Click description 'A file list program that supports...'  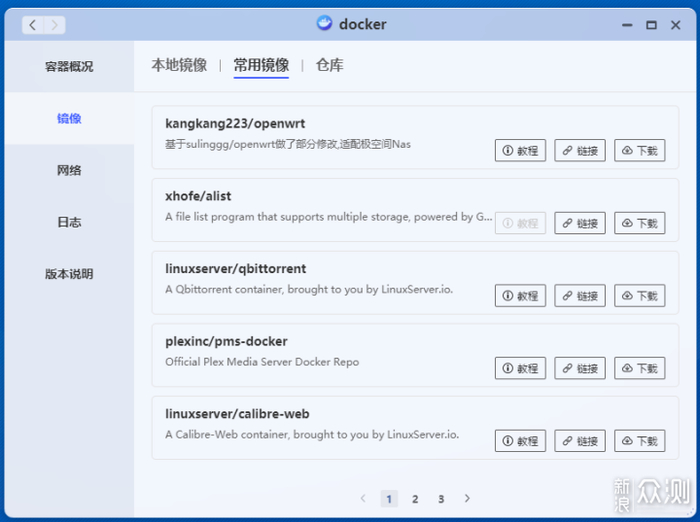[x=329, y=217]
